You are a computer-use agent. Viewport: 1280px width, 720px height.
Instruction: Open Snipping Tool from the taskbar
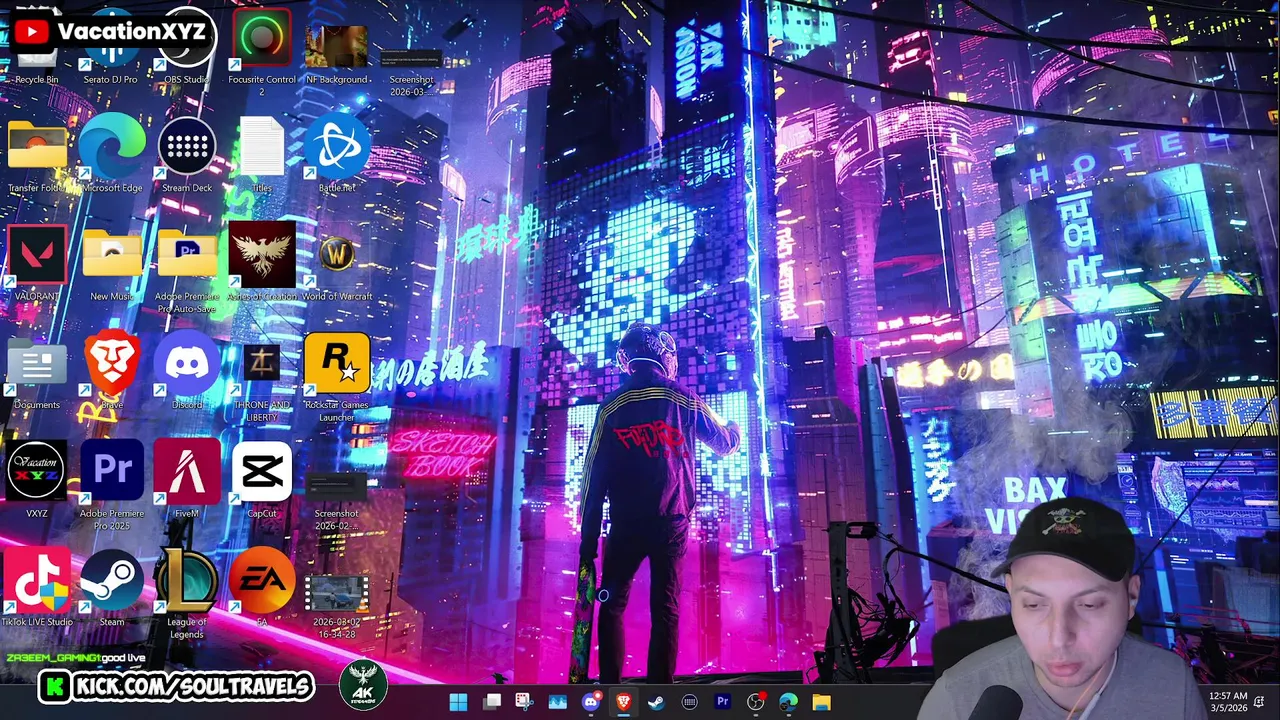coord(524,702)
